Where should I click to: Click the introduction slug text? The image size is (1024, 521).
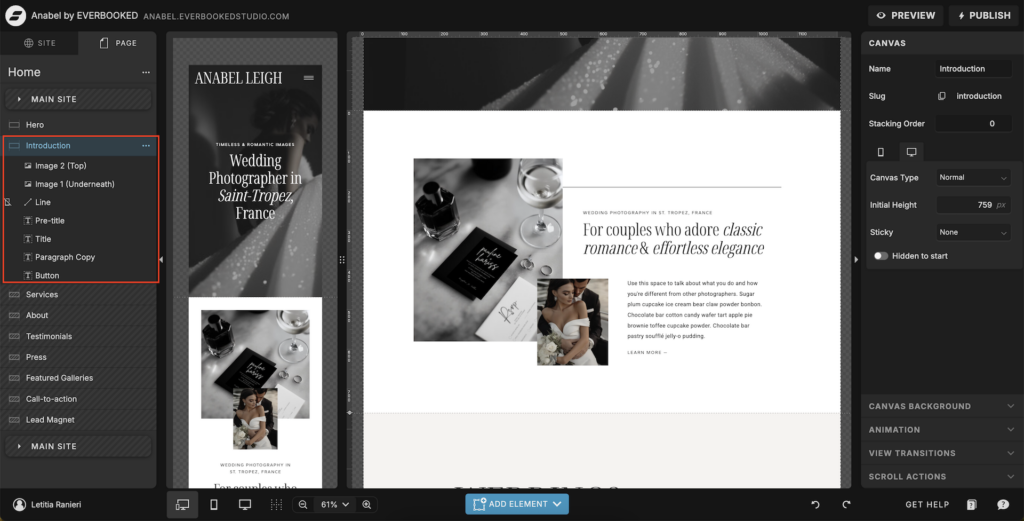pos(978,96)
